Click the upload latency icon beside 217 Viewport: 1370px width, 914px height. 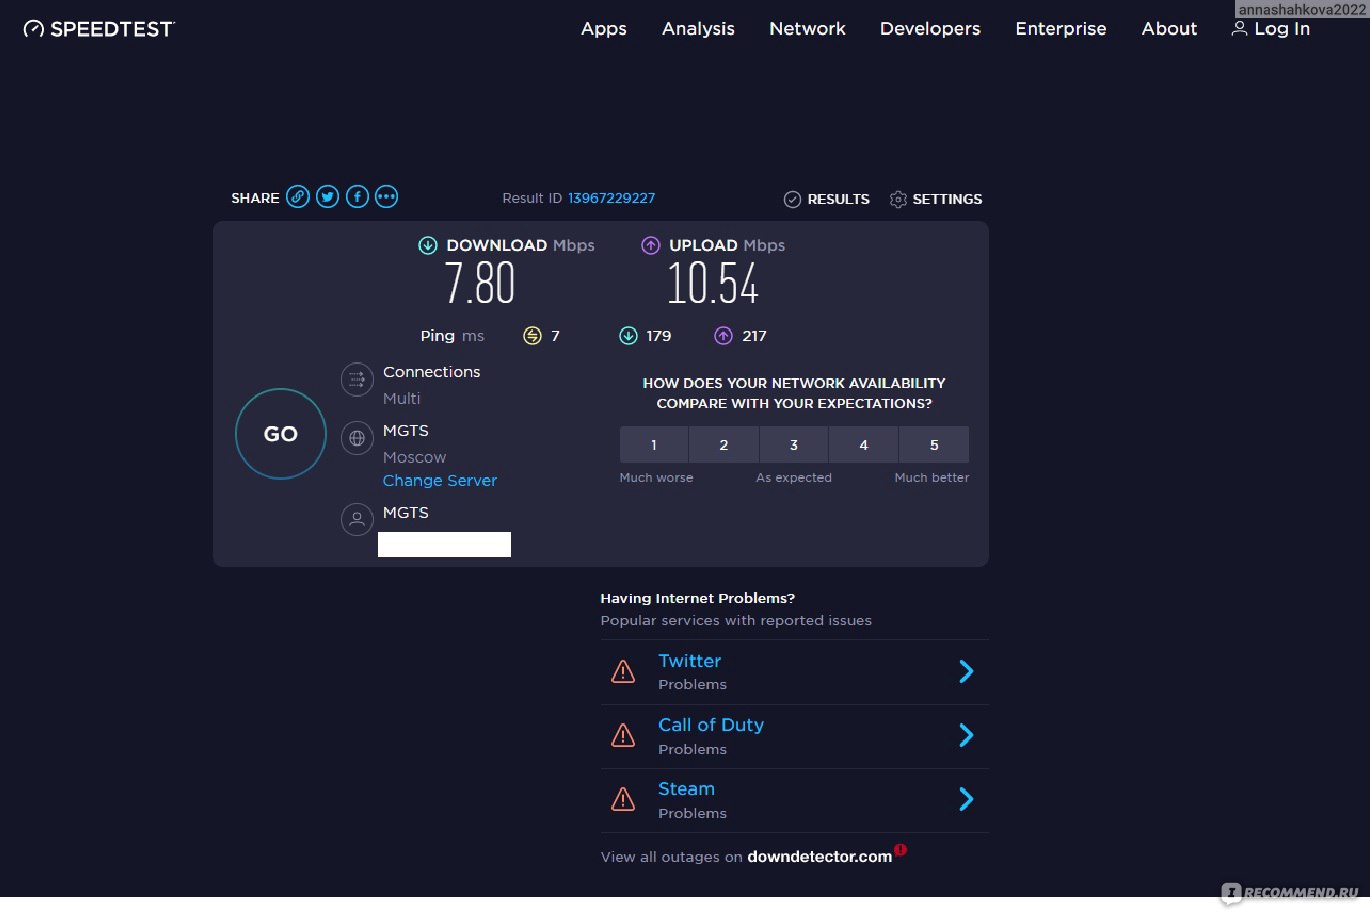coord(723,336)
